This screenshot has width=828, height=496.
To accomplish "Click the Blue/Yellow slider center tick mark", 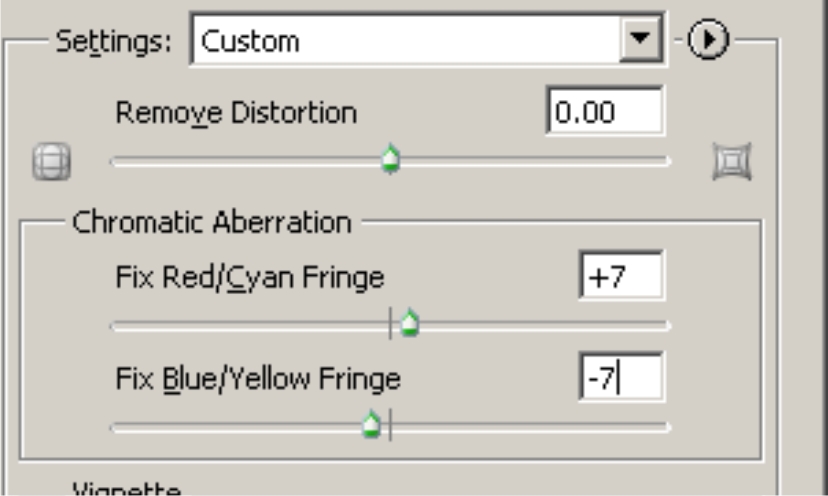I will [x=391, y=426].
